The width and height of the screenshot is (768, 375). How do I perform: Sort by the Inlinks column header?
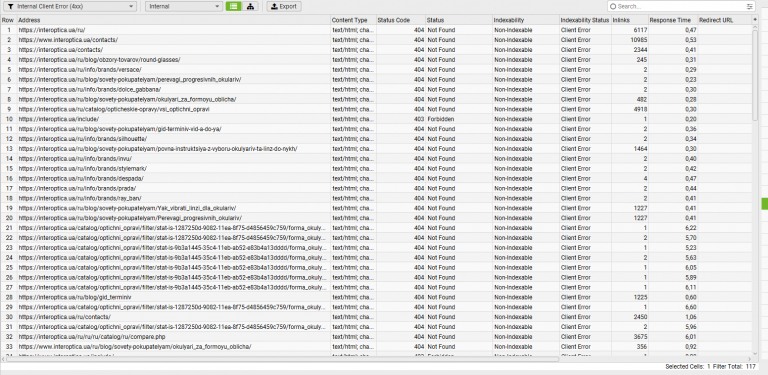coord(630,20)
